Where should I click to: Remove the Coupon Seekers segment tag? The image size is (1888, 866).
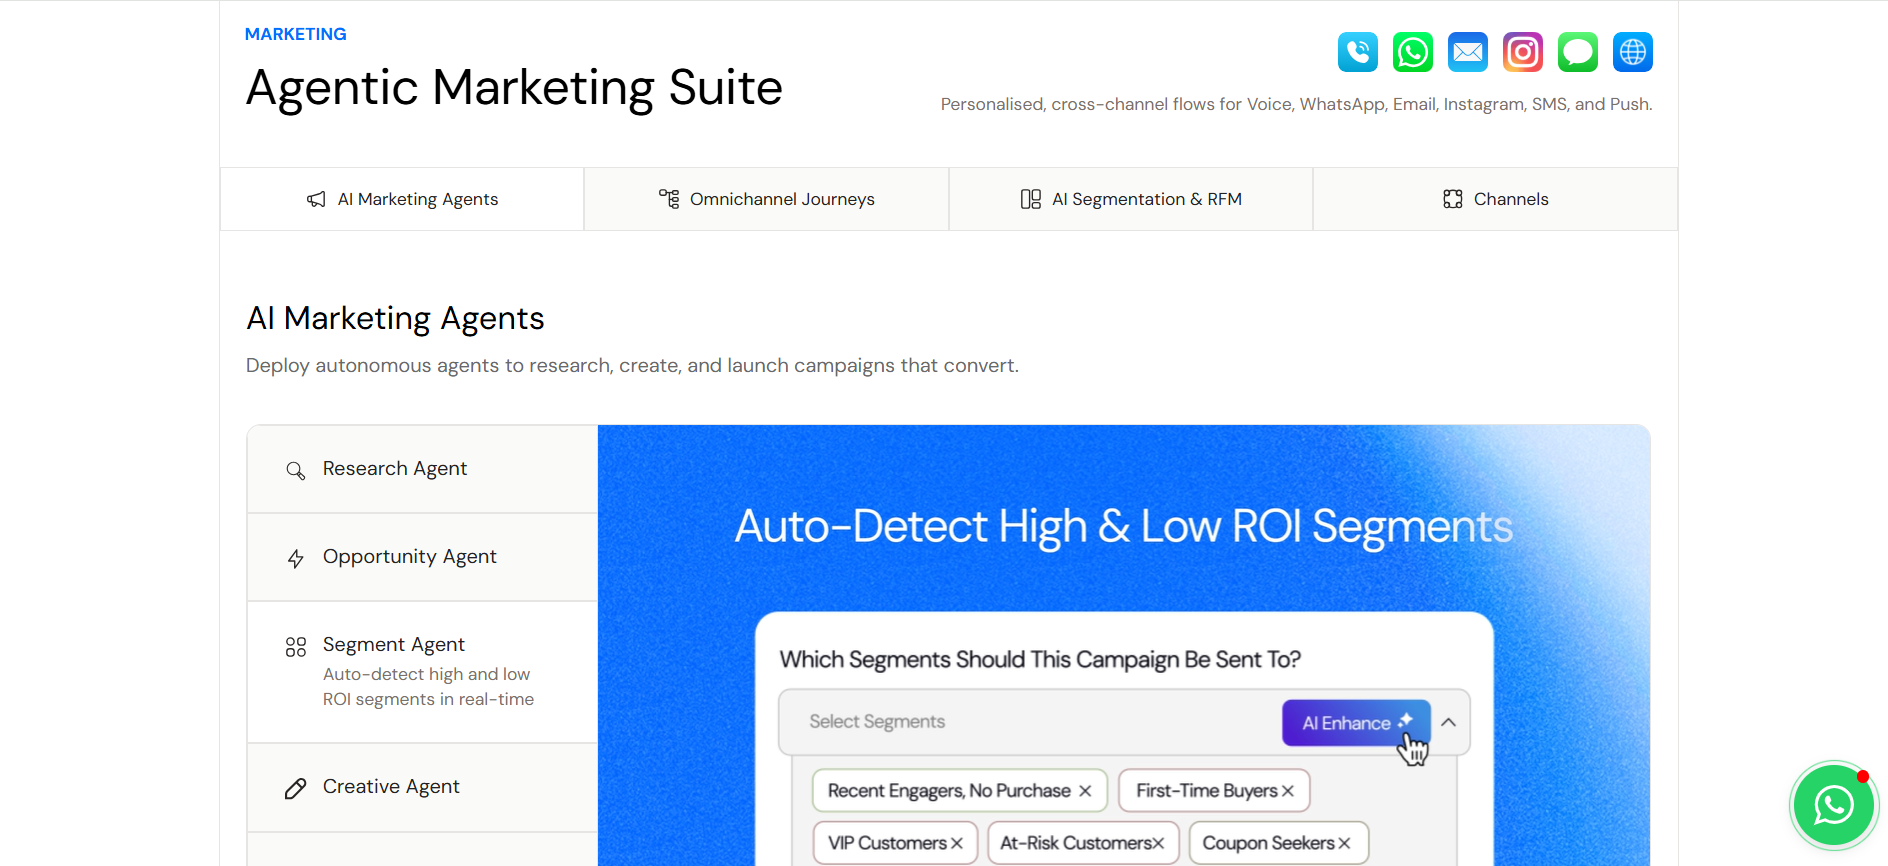(1344, 843)
